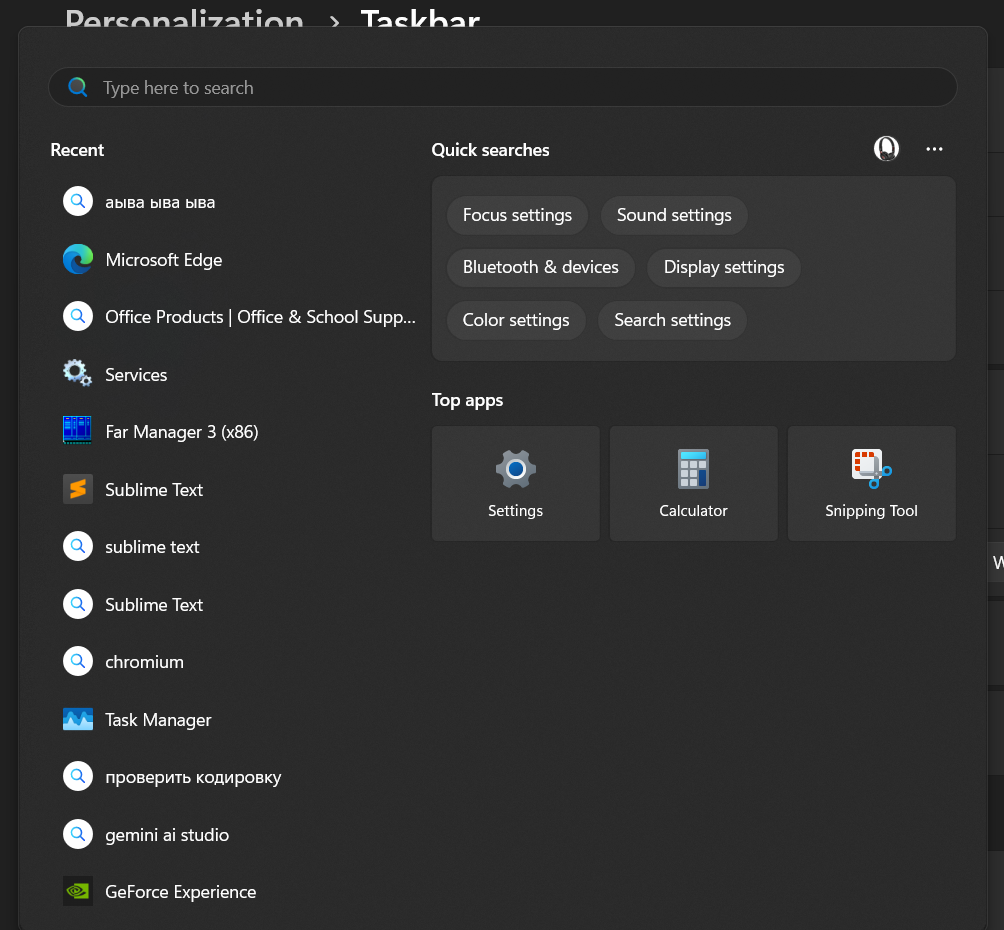This screenshot has width=1004, height=930.
Task: Choose the Color settings quick search
Action: 516,320
